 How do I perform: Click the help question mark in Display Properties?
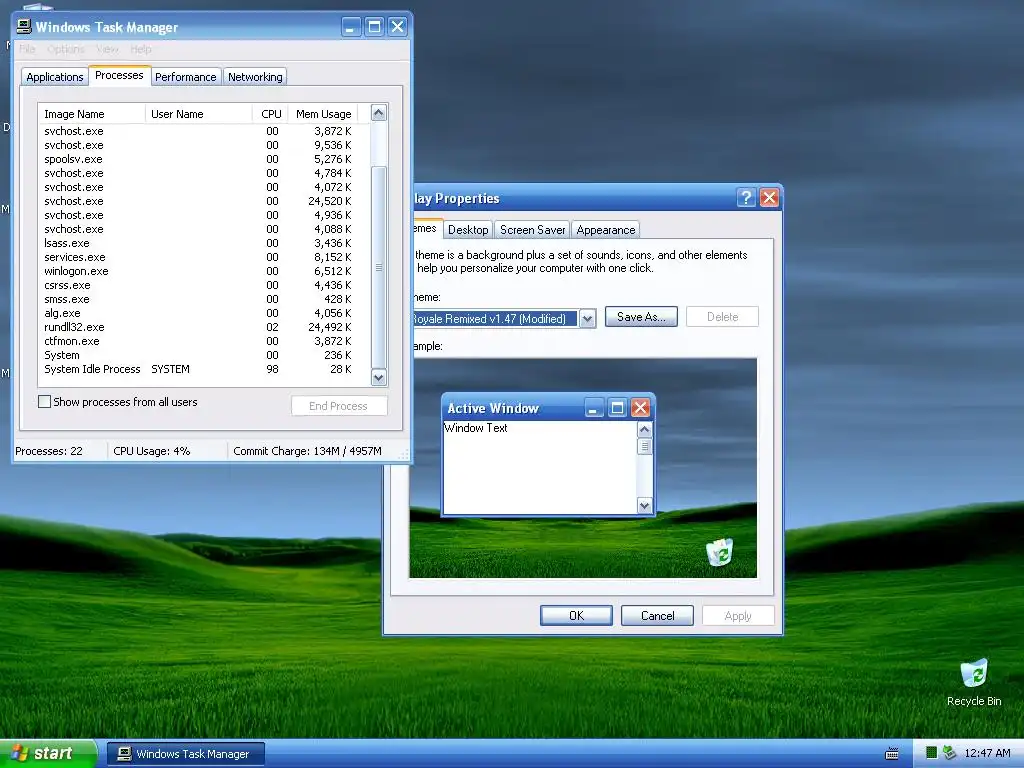coord(746,197)
